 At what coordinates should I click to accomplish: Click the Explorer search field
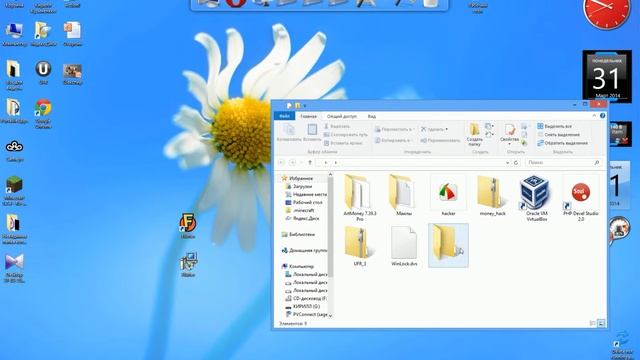[564, 162]
